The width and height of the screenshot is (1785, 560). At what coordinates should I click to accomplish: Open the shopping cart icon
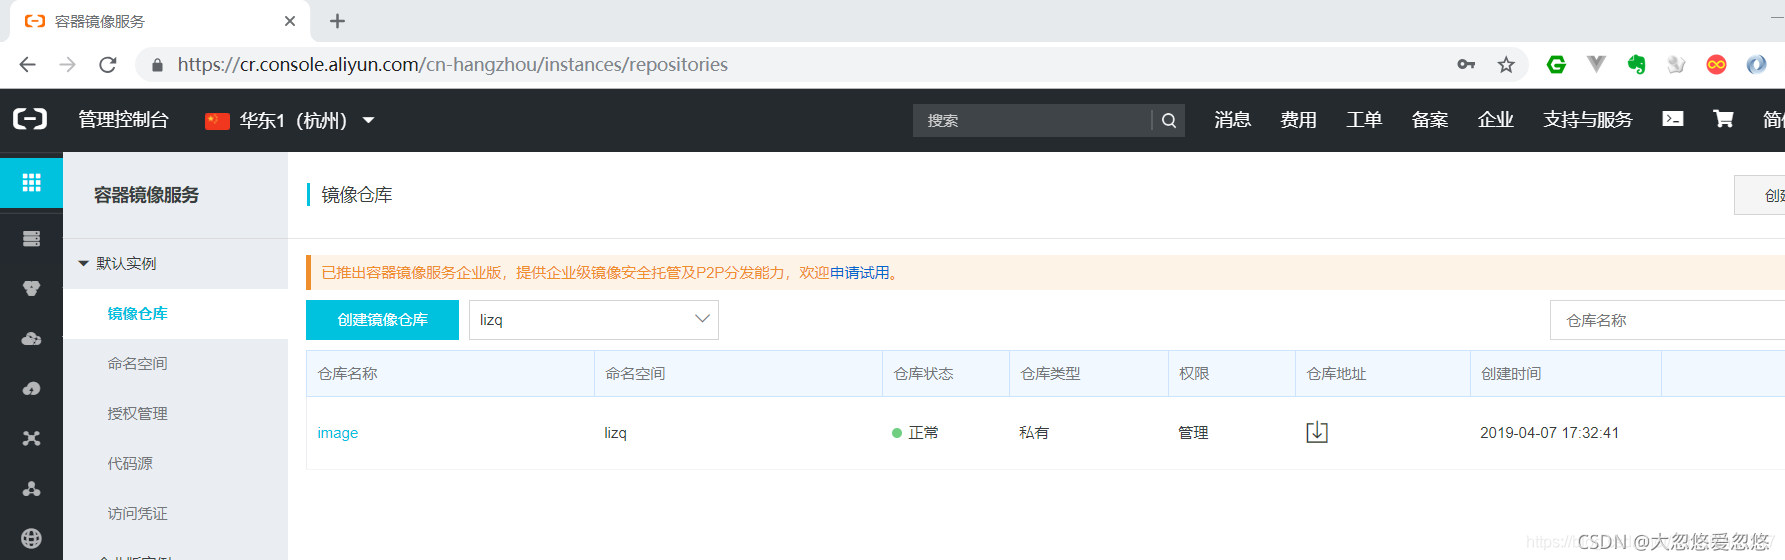[1723, 119]
